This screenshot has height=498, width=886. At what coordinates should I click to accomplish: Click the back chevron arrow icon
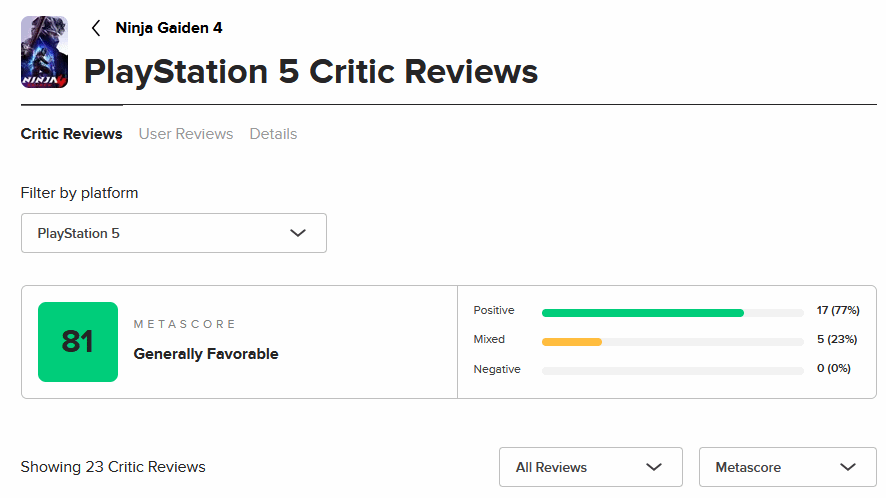[96, 28]
